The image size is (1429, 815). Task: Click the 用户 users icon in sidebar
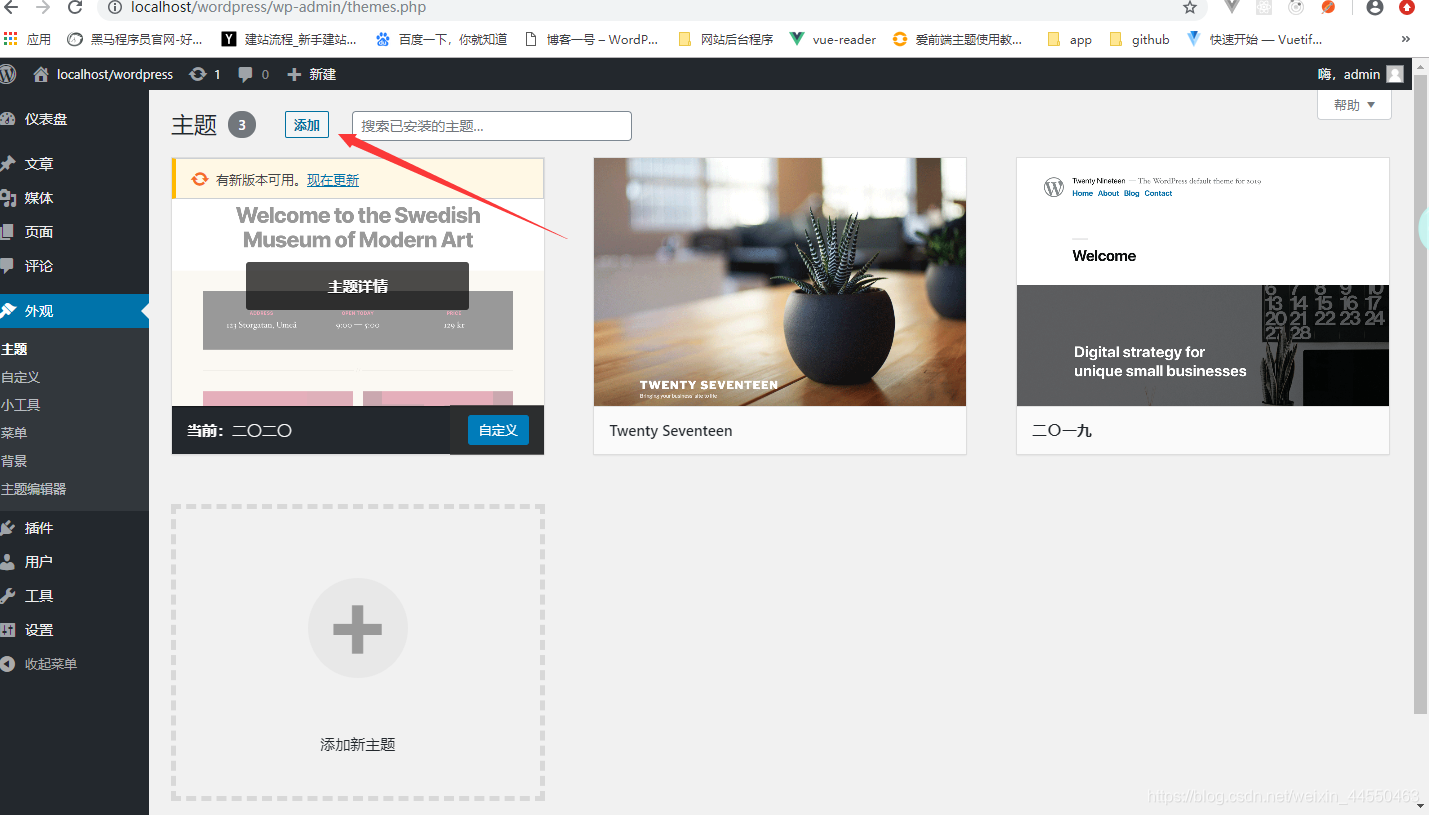point(8,562)
